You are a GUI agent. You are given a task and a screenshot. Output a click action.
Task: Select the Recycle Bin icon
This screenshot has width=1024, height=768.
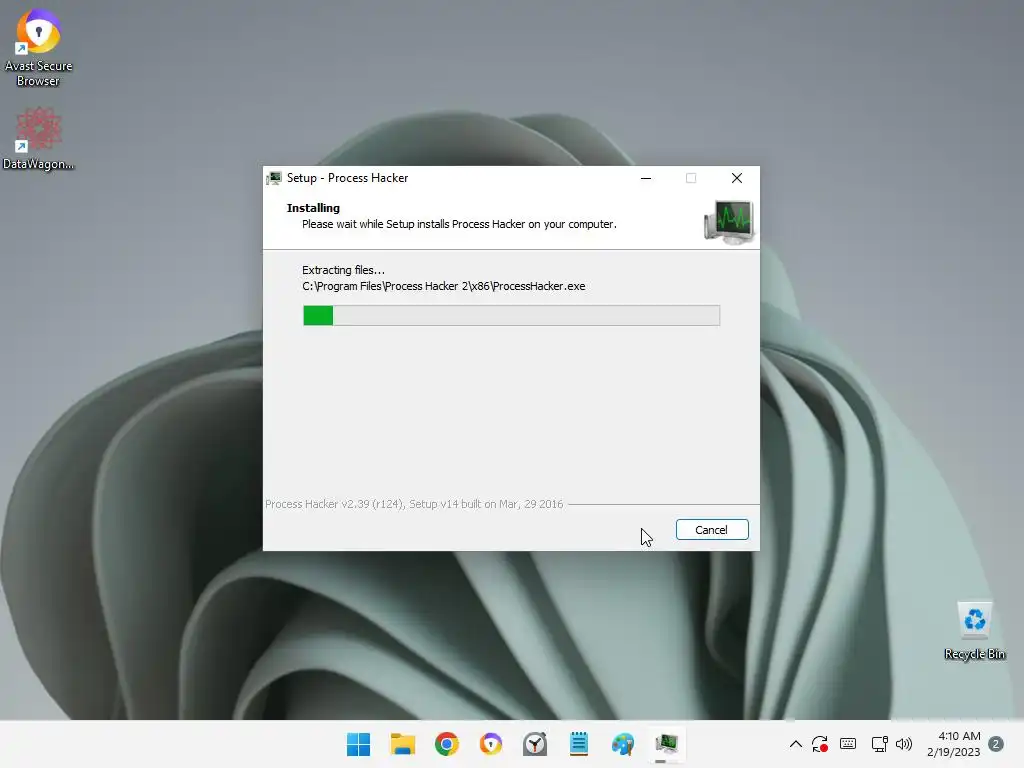click(974, 631)
